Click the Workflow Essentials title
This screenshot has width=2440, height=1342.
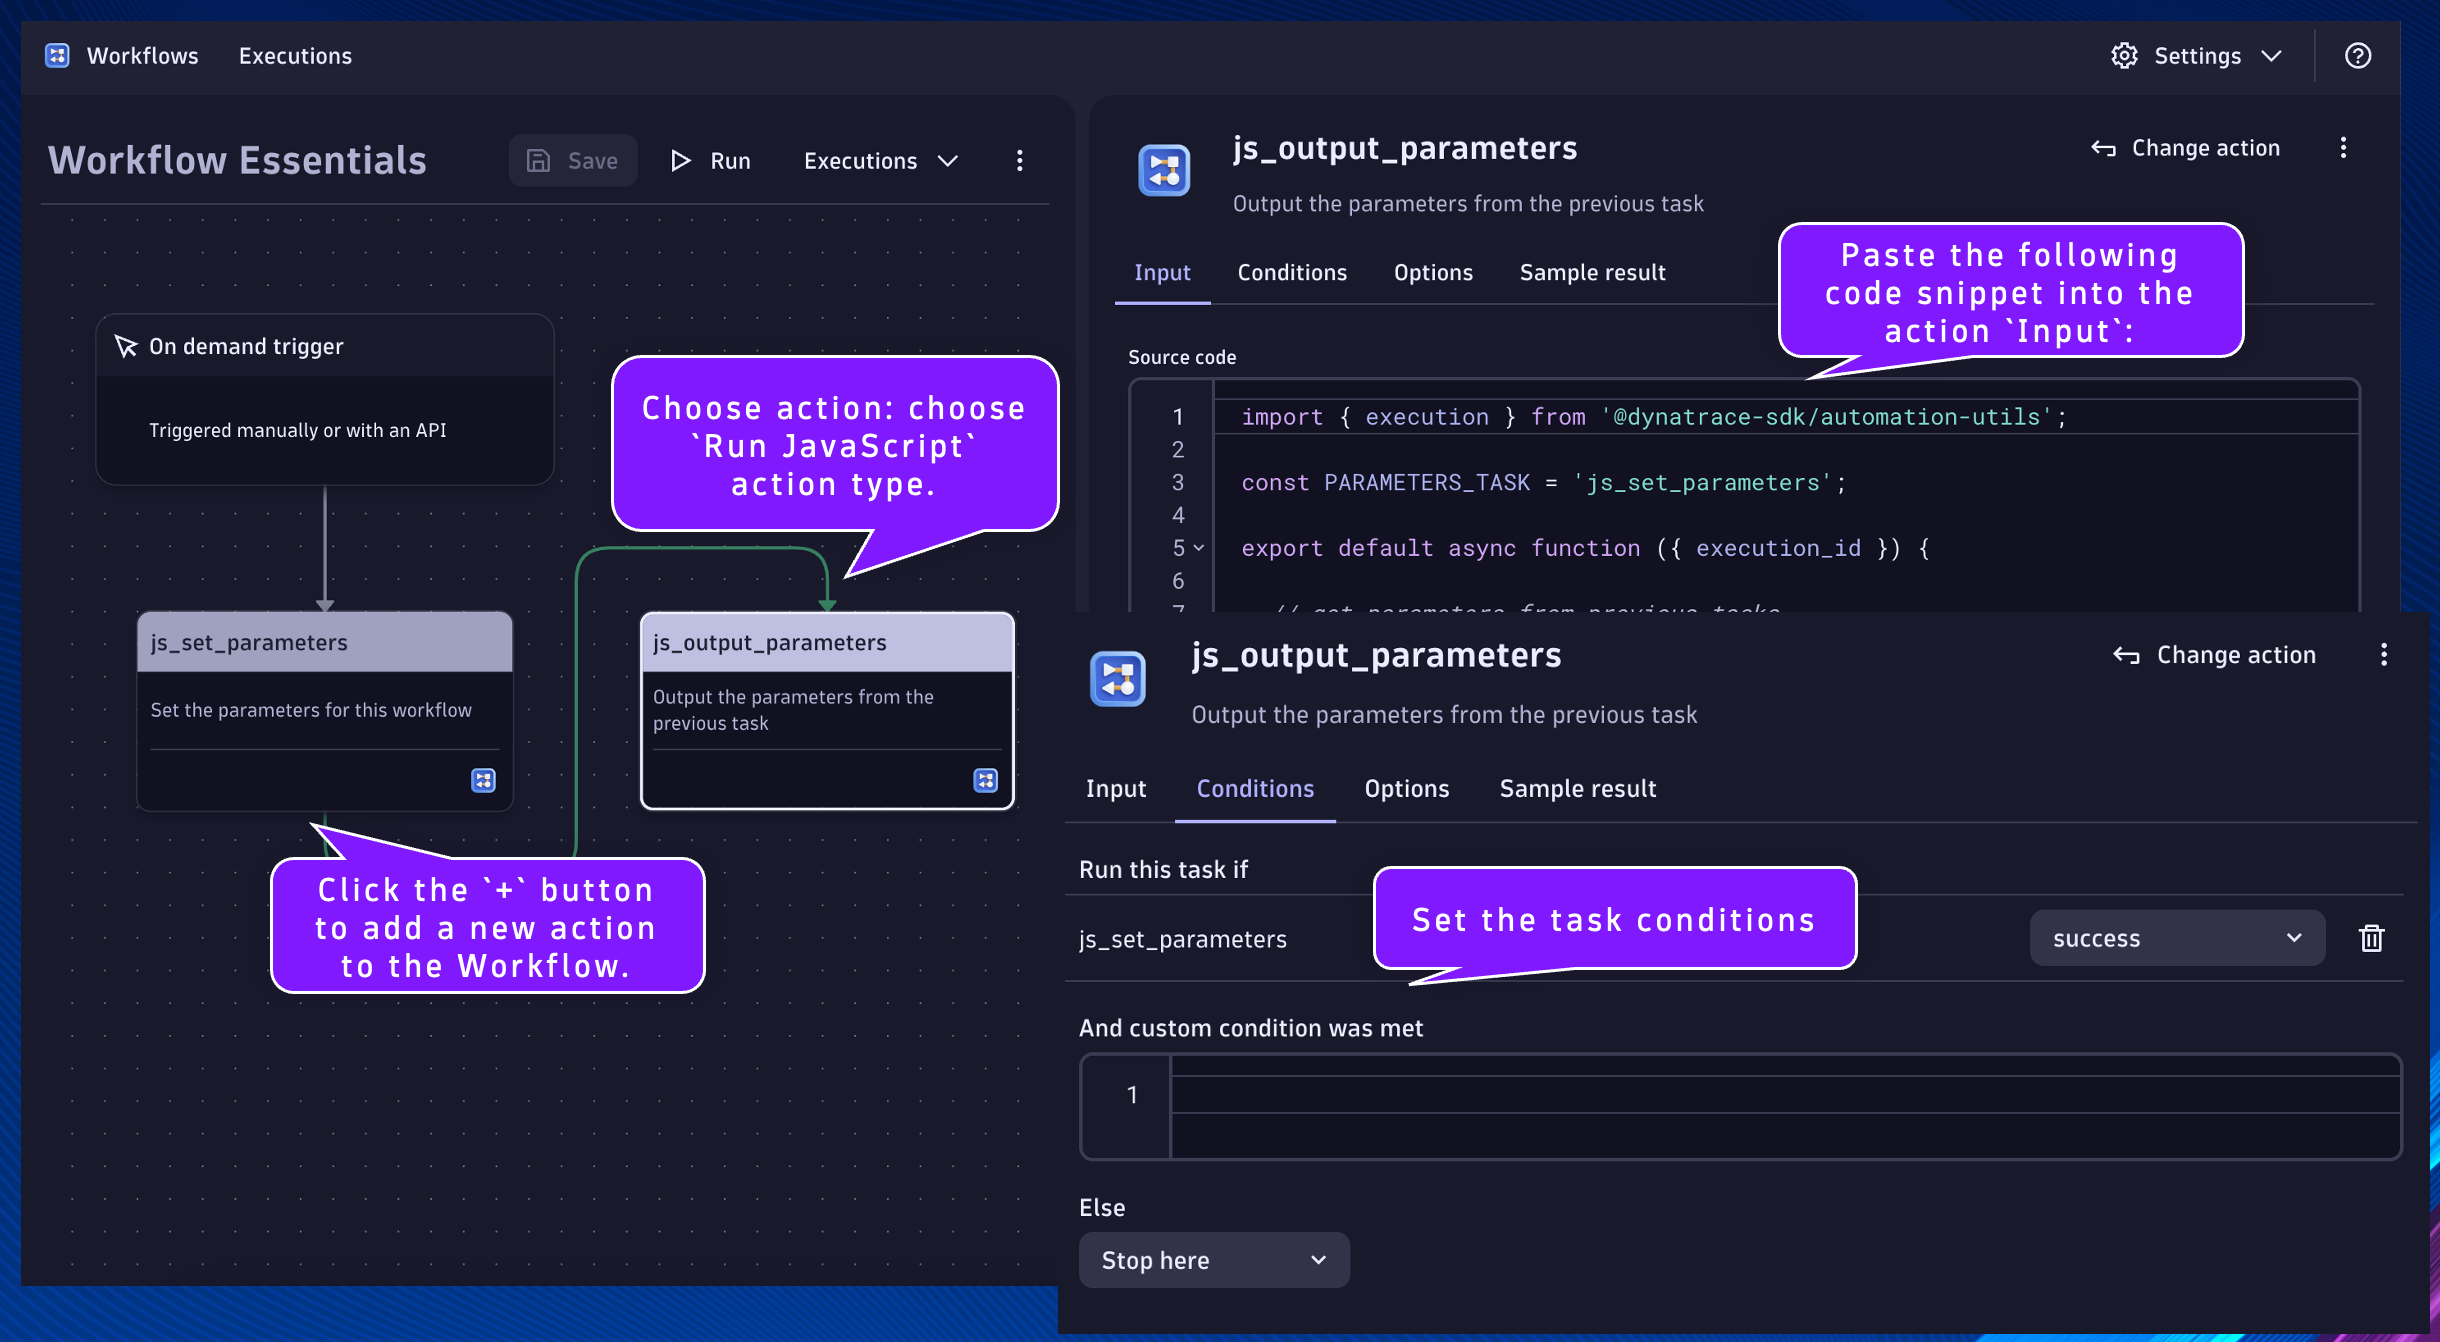237,161
